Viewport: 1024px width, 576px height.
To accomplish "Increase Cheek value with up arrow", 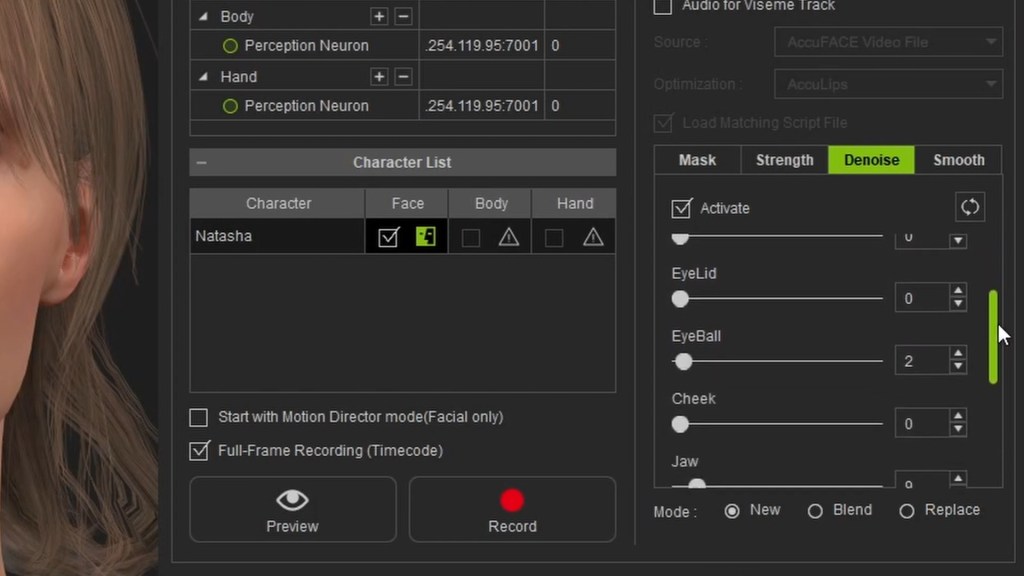I will pos(958,416).
